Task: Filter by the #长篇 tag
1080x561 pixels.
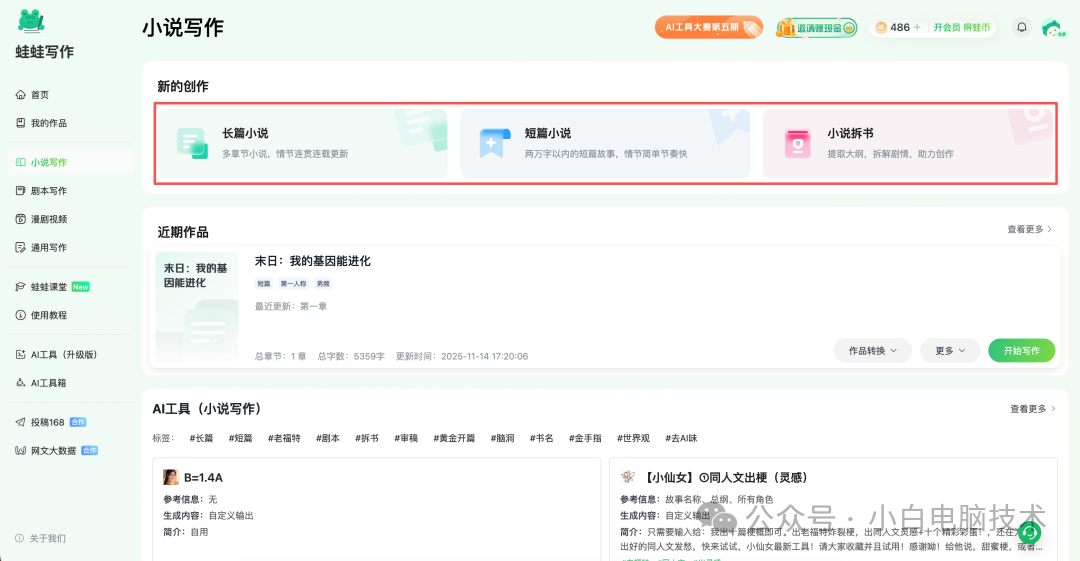Action: (x=201, y=438)
